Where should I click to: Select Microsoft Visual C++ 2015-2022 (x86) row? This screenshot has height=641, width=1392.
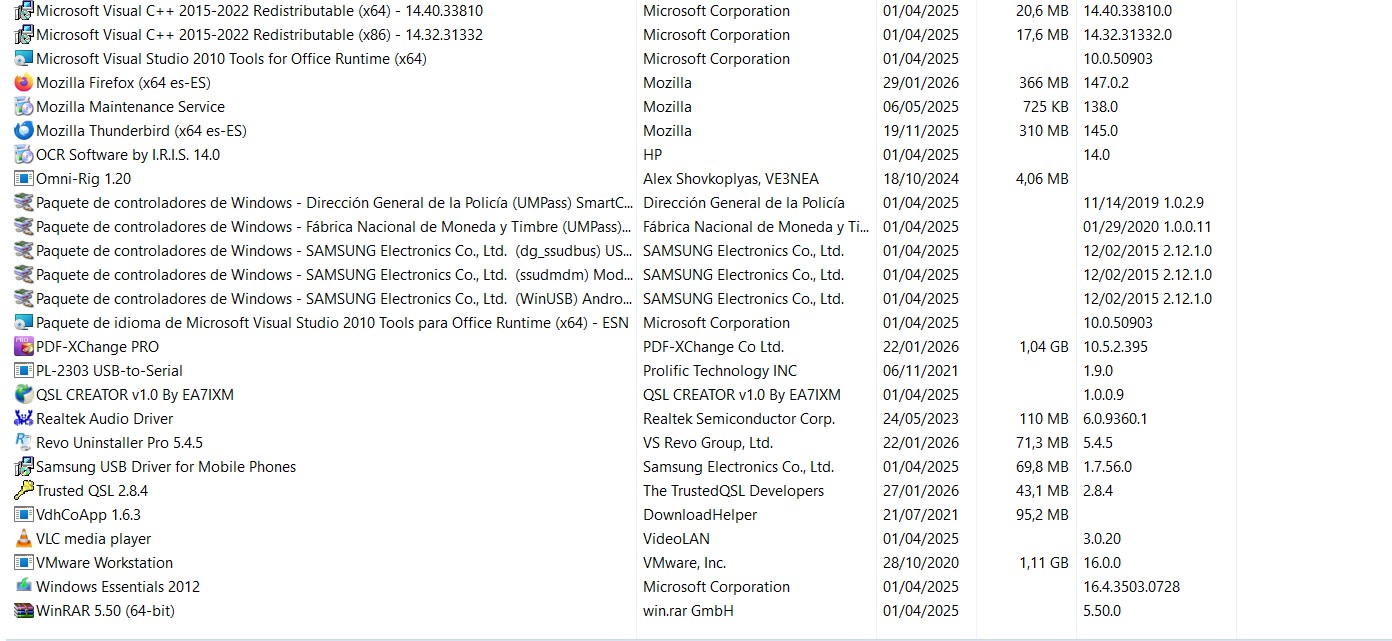pyautogui.click(x=259, y=35)
